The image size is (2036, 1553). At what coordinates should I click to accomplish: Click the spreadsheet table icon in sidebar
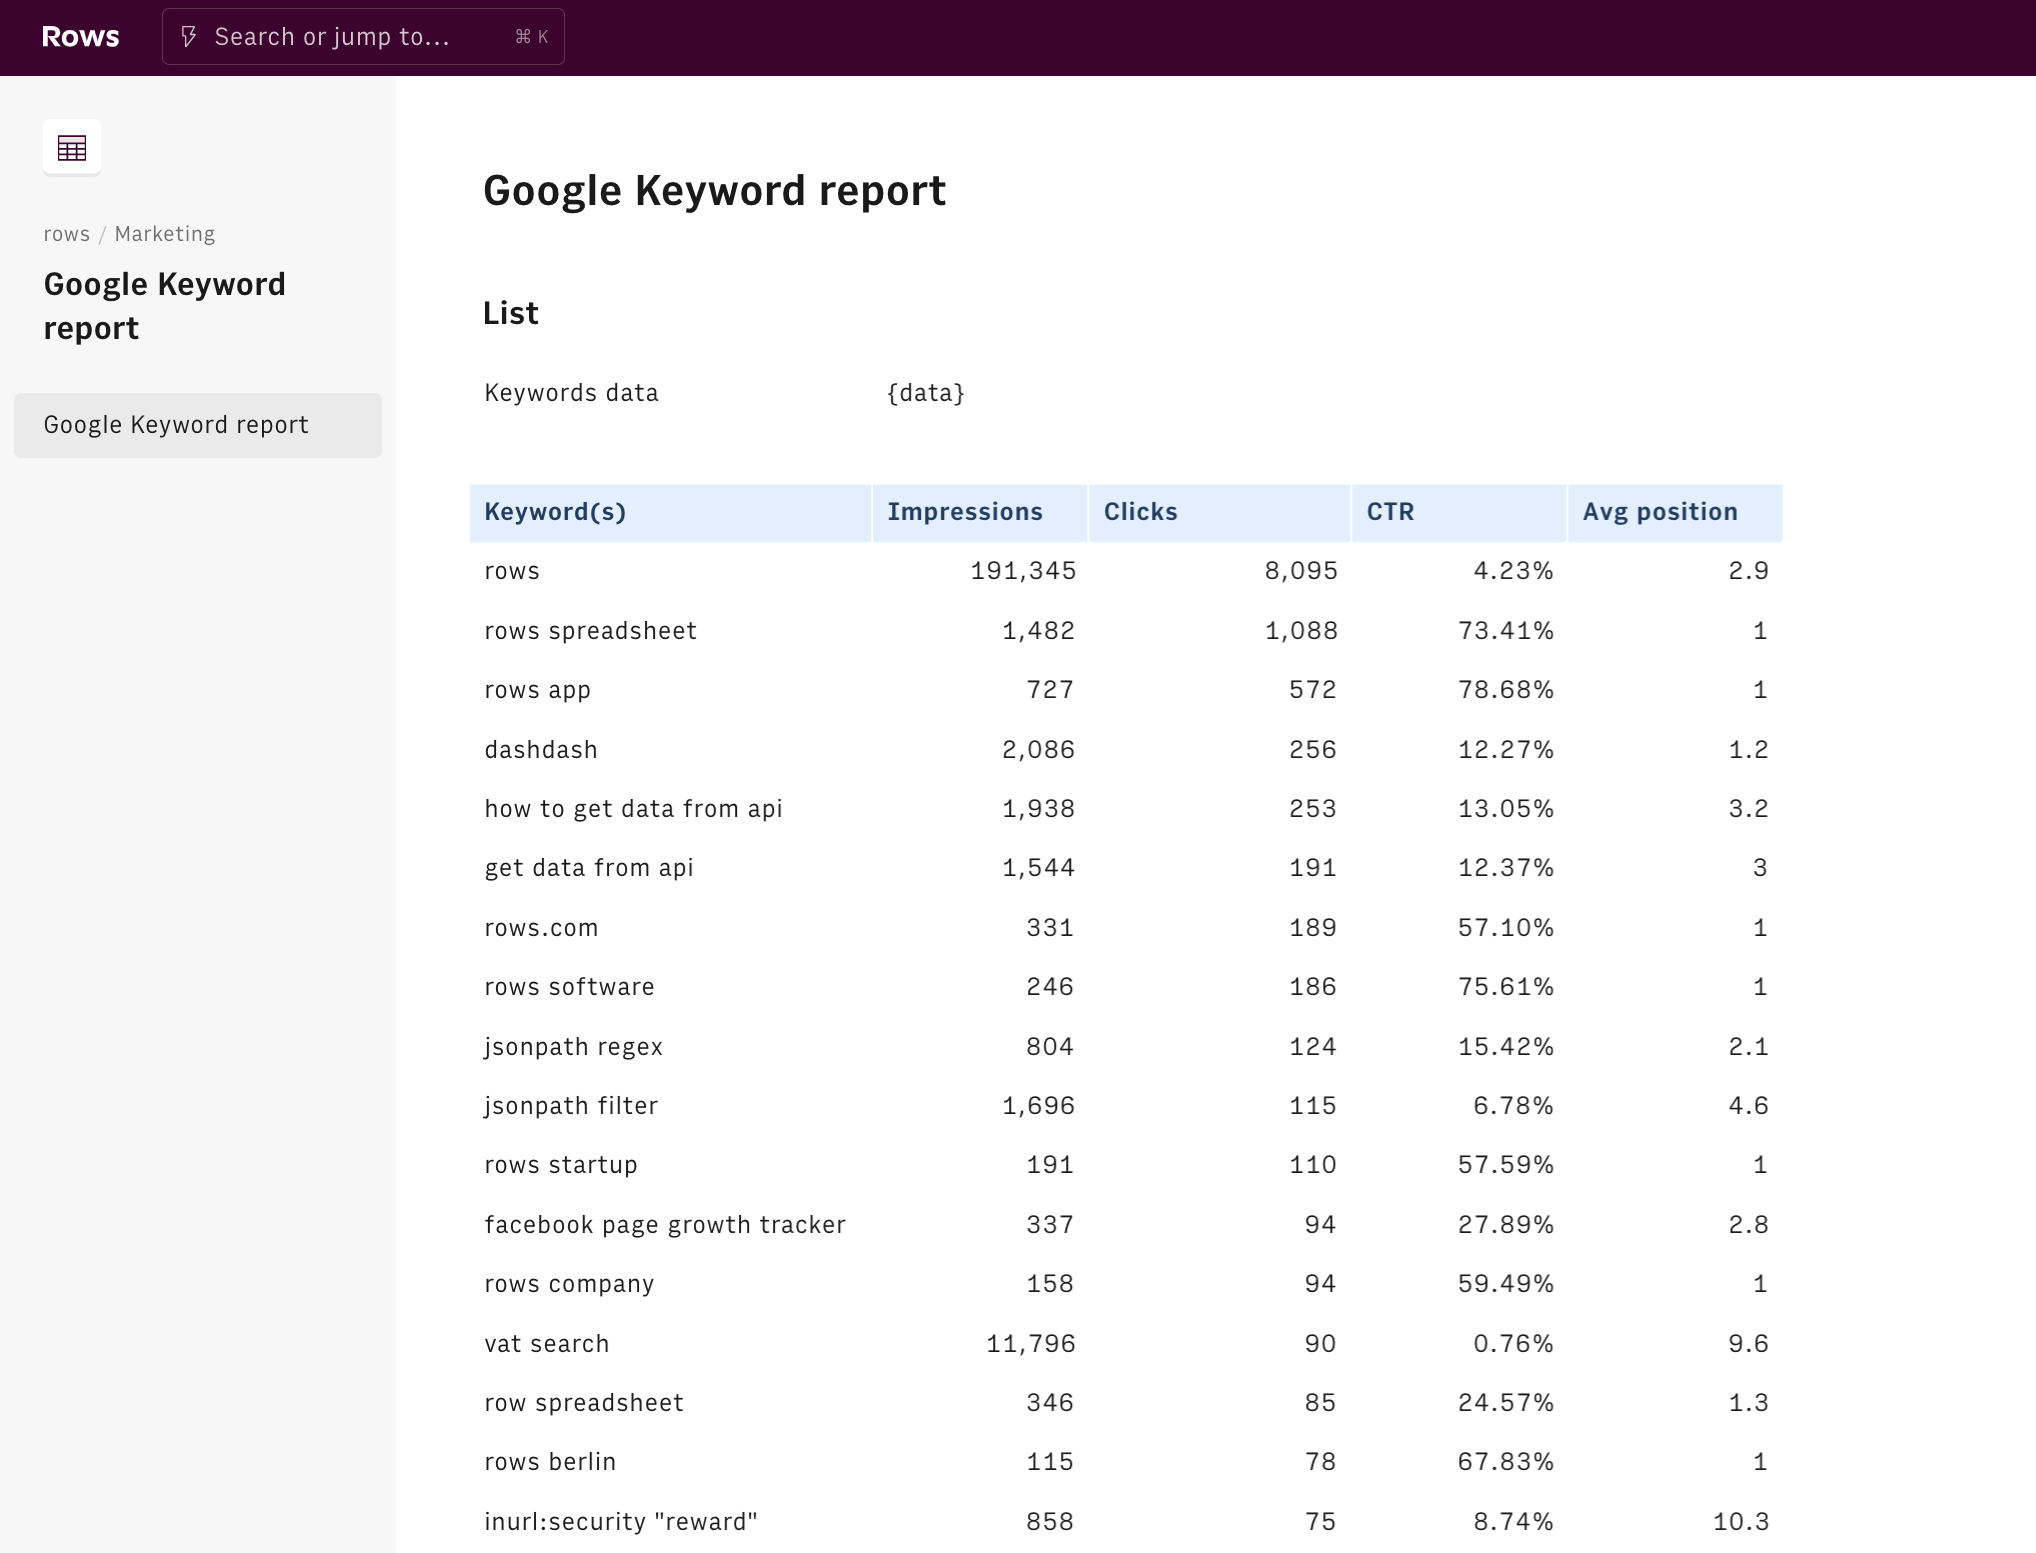click(x=72, y=148)
